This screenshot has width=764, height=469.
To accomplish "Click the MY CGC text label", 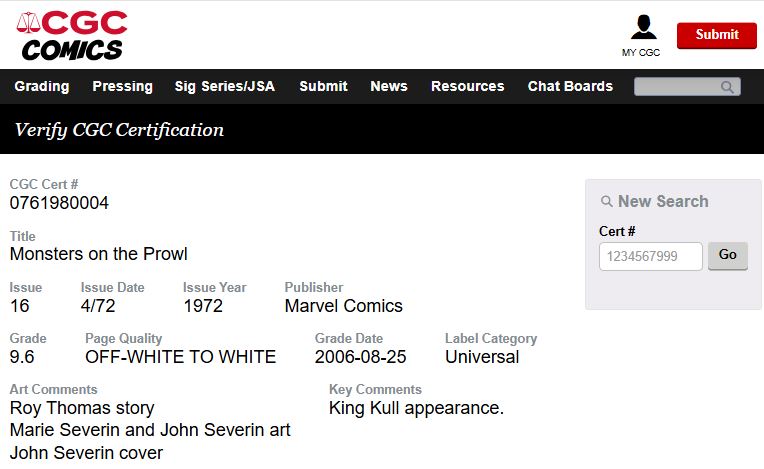I will pyautogui.click(x=641, y=53).
